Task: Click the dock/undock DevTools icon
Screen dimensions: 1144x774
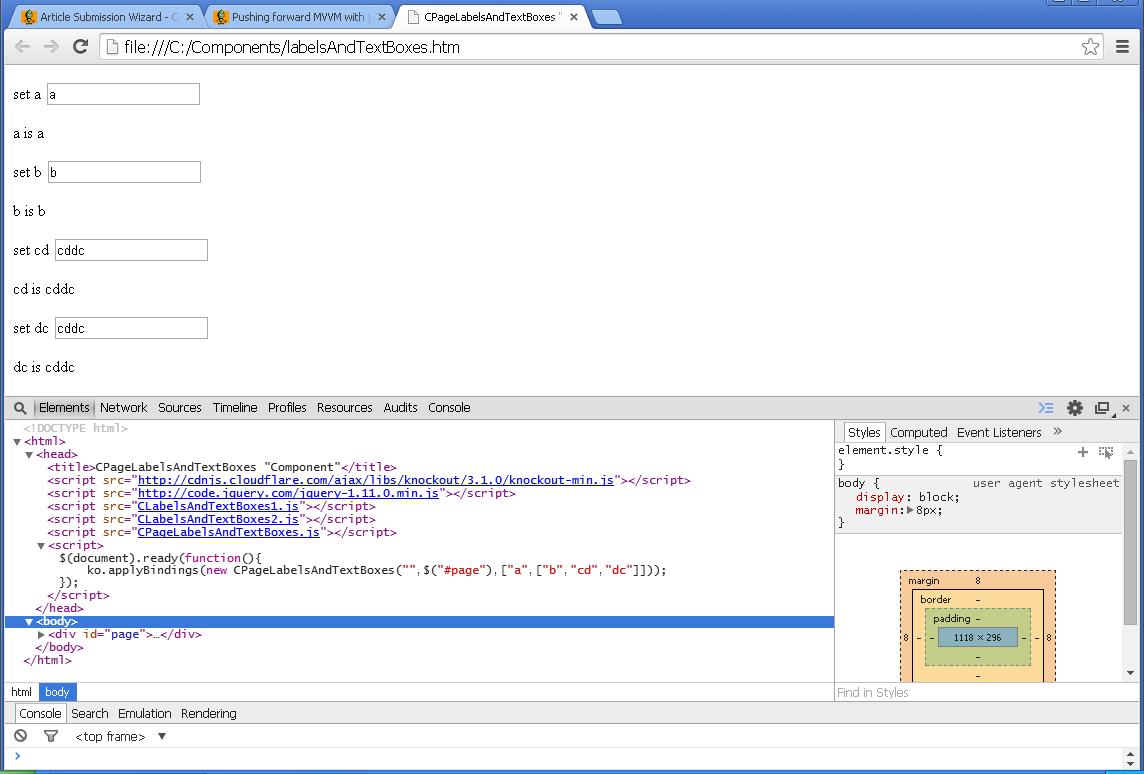Action: pos(1103,409)
